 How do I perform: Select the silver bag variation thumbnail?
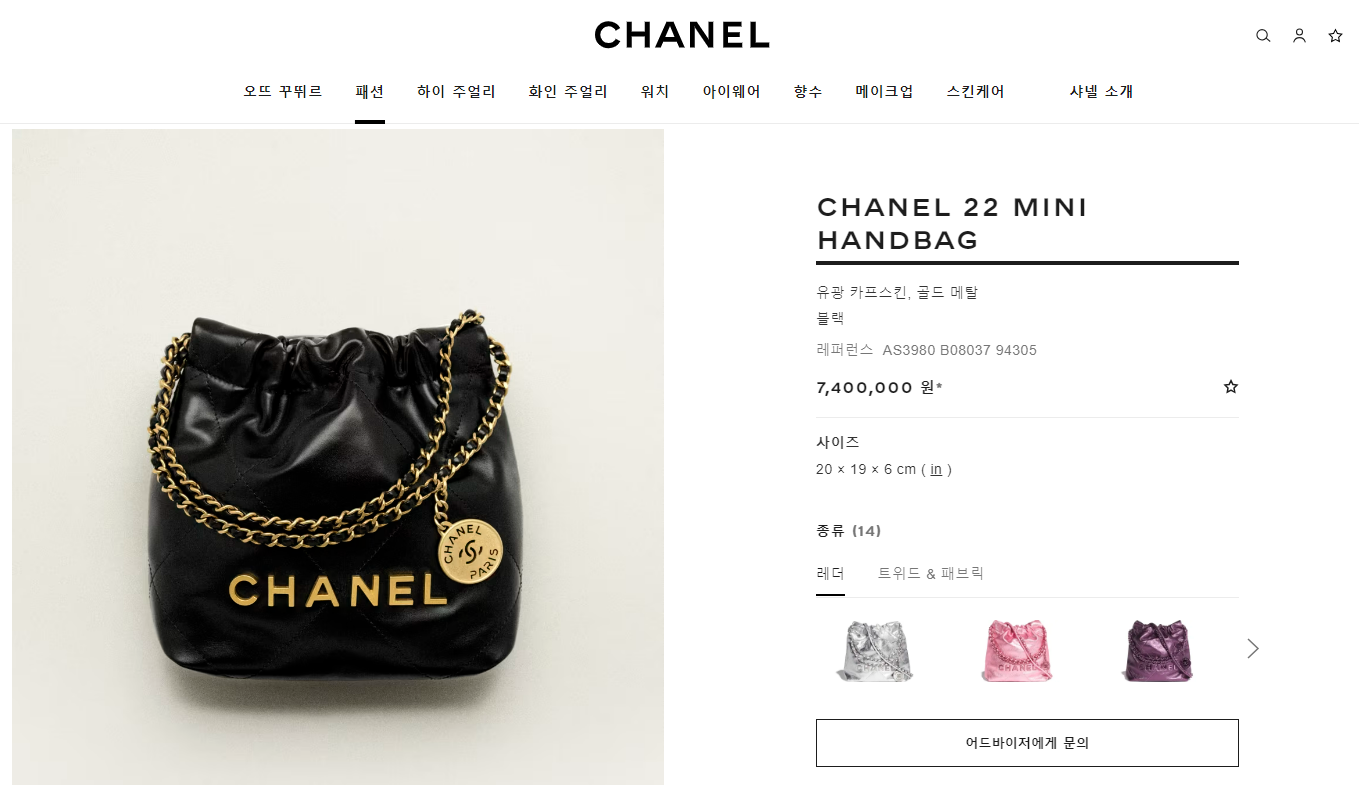[875, 651]
